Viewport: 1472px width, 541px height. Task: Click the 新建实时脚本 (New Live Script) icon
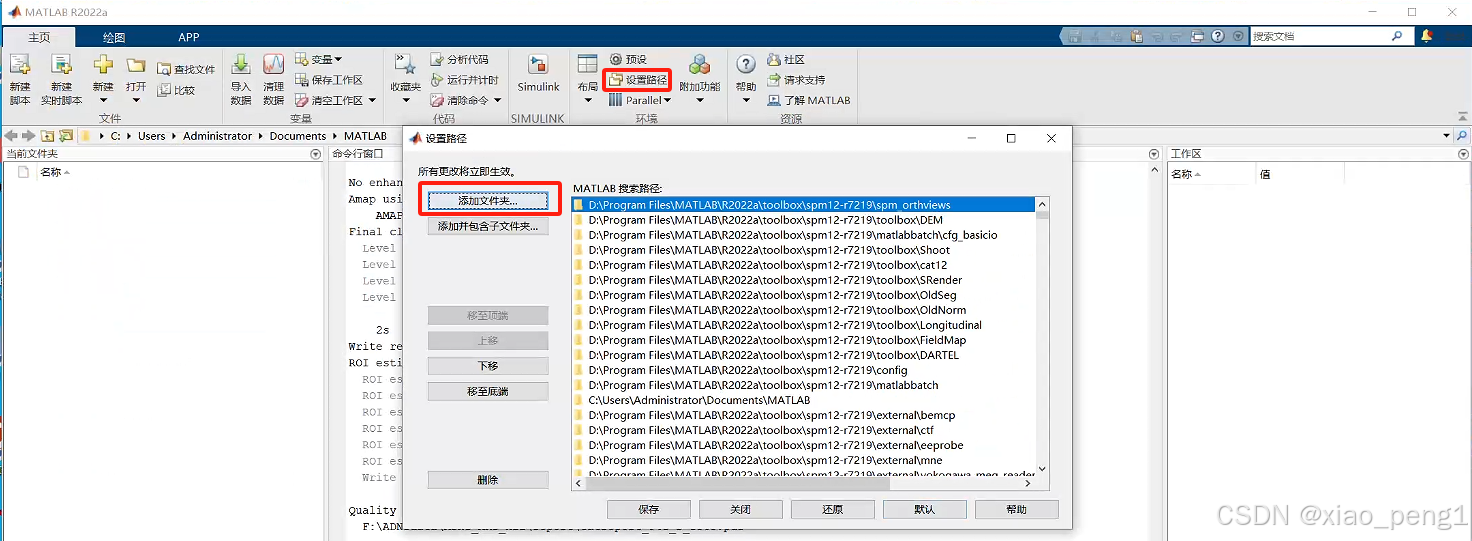pos(62,66)
